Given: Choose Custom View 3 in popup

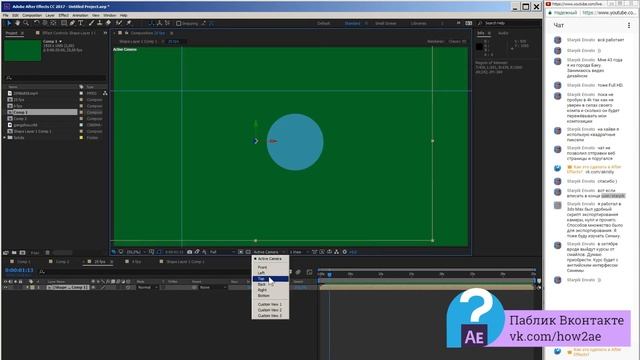Looking at the screenshot, I should (270, 316).
